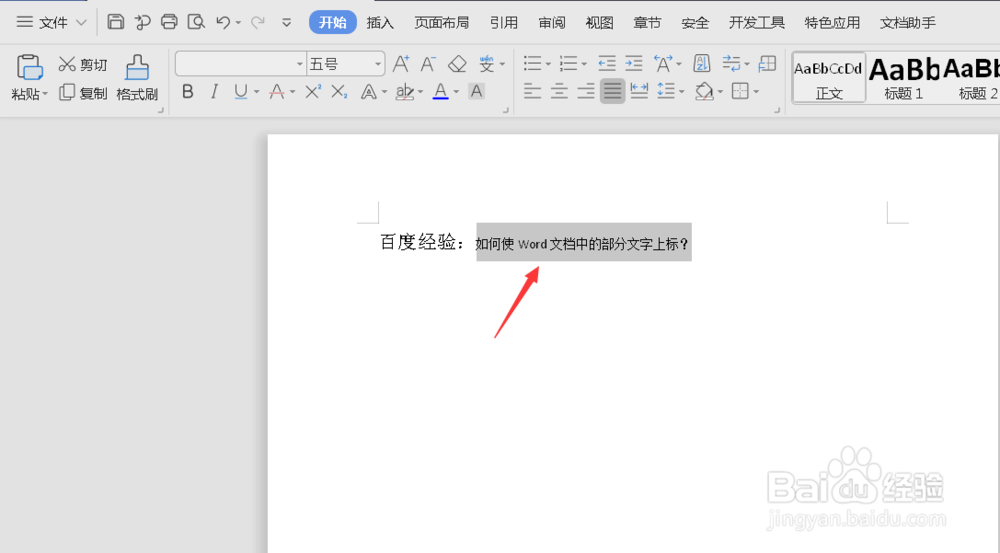Viewport: 1000px width, 553px height.
Task: Apply character shading gray A icon
Action: [476, 92]
